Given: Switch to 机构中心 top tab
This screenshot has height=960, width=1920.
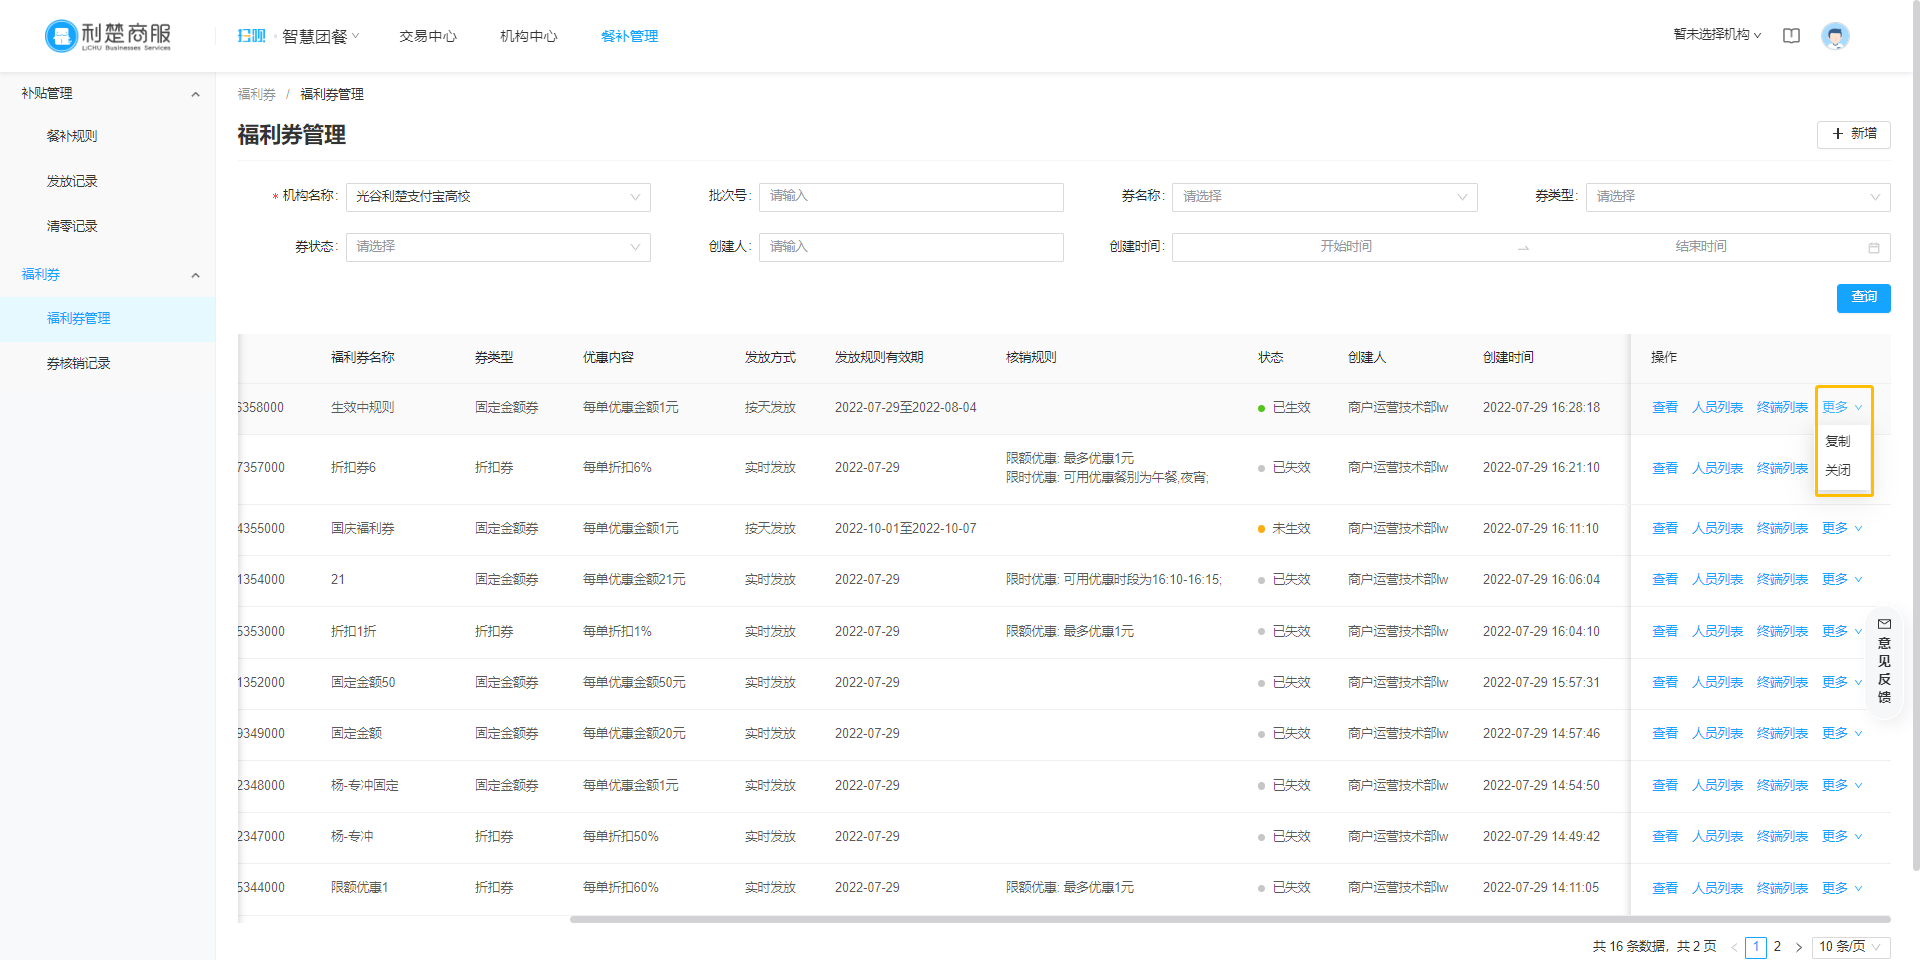Looking at the screenshot, I should pyautogui.click(x=529, y=36).
